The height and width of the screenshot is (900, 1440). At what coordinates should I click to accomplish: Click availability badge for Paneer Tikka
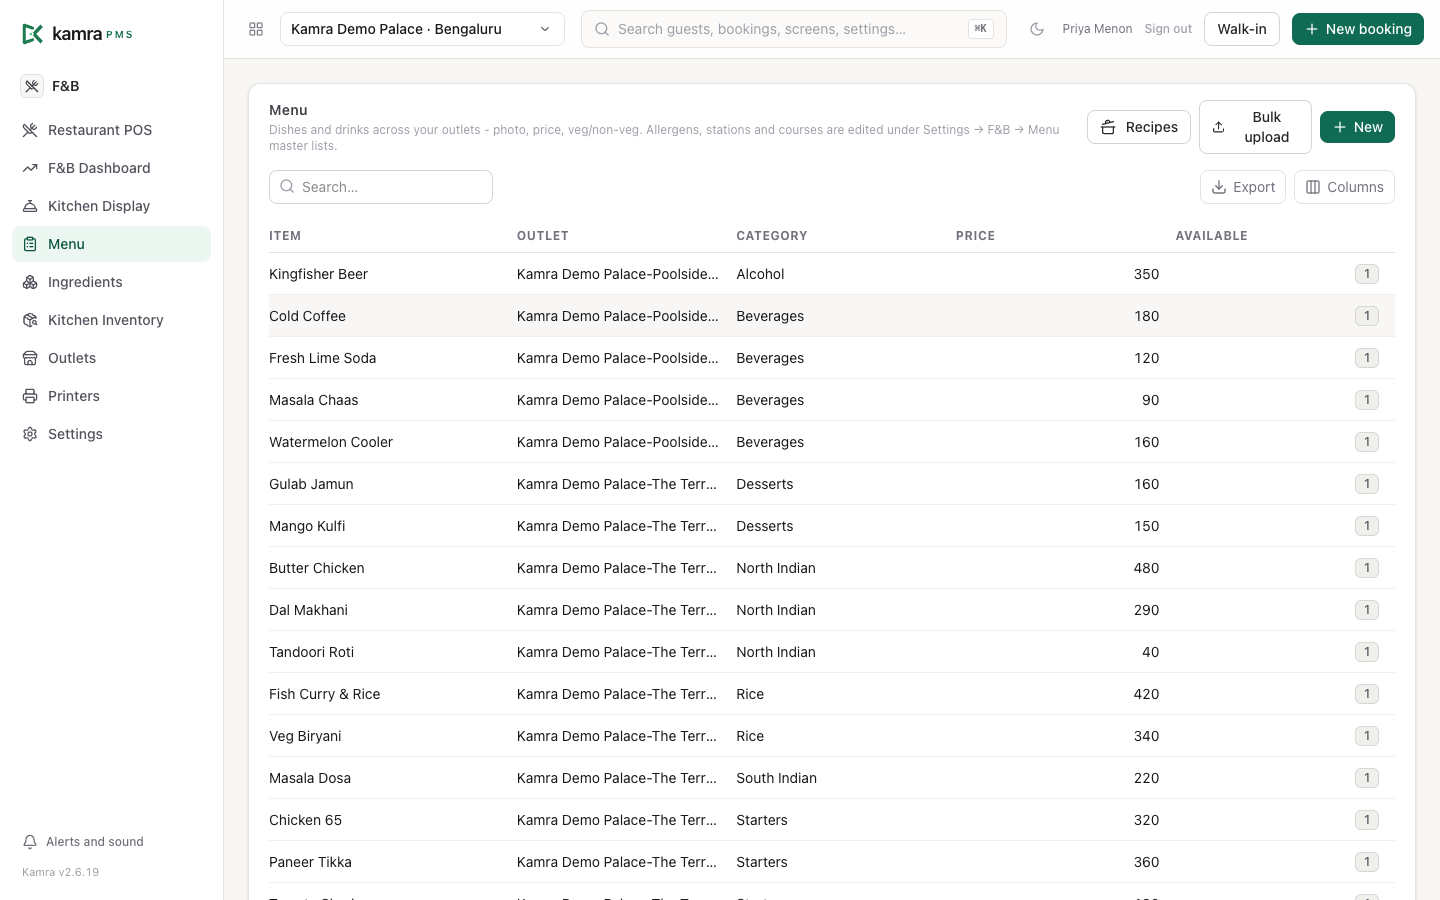[x=1367, y=862]
